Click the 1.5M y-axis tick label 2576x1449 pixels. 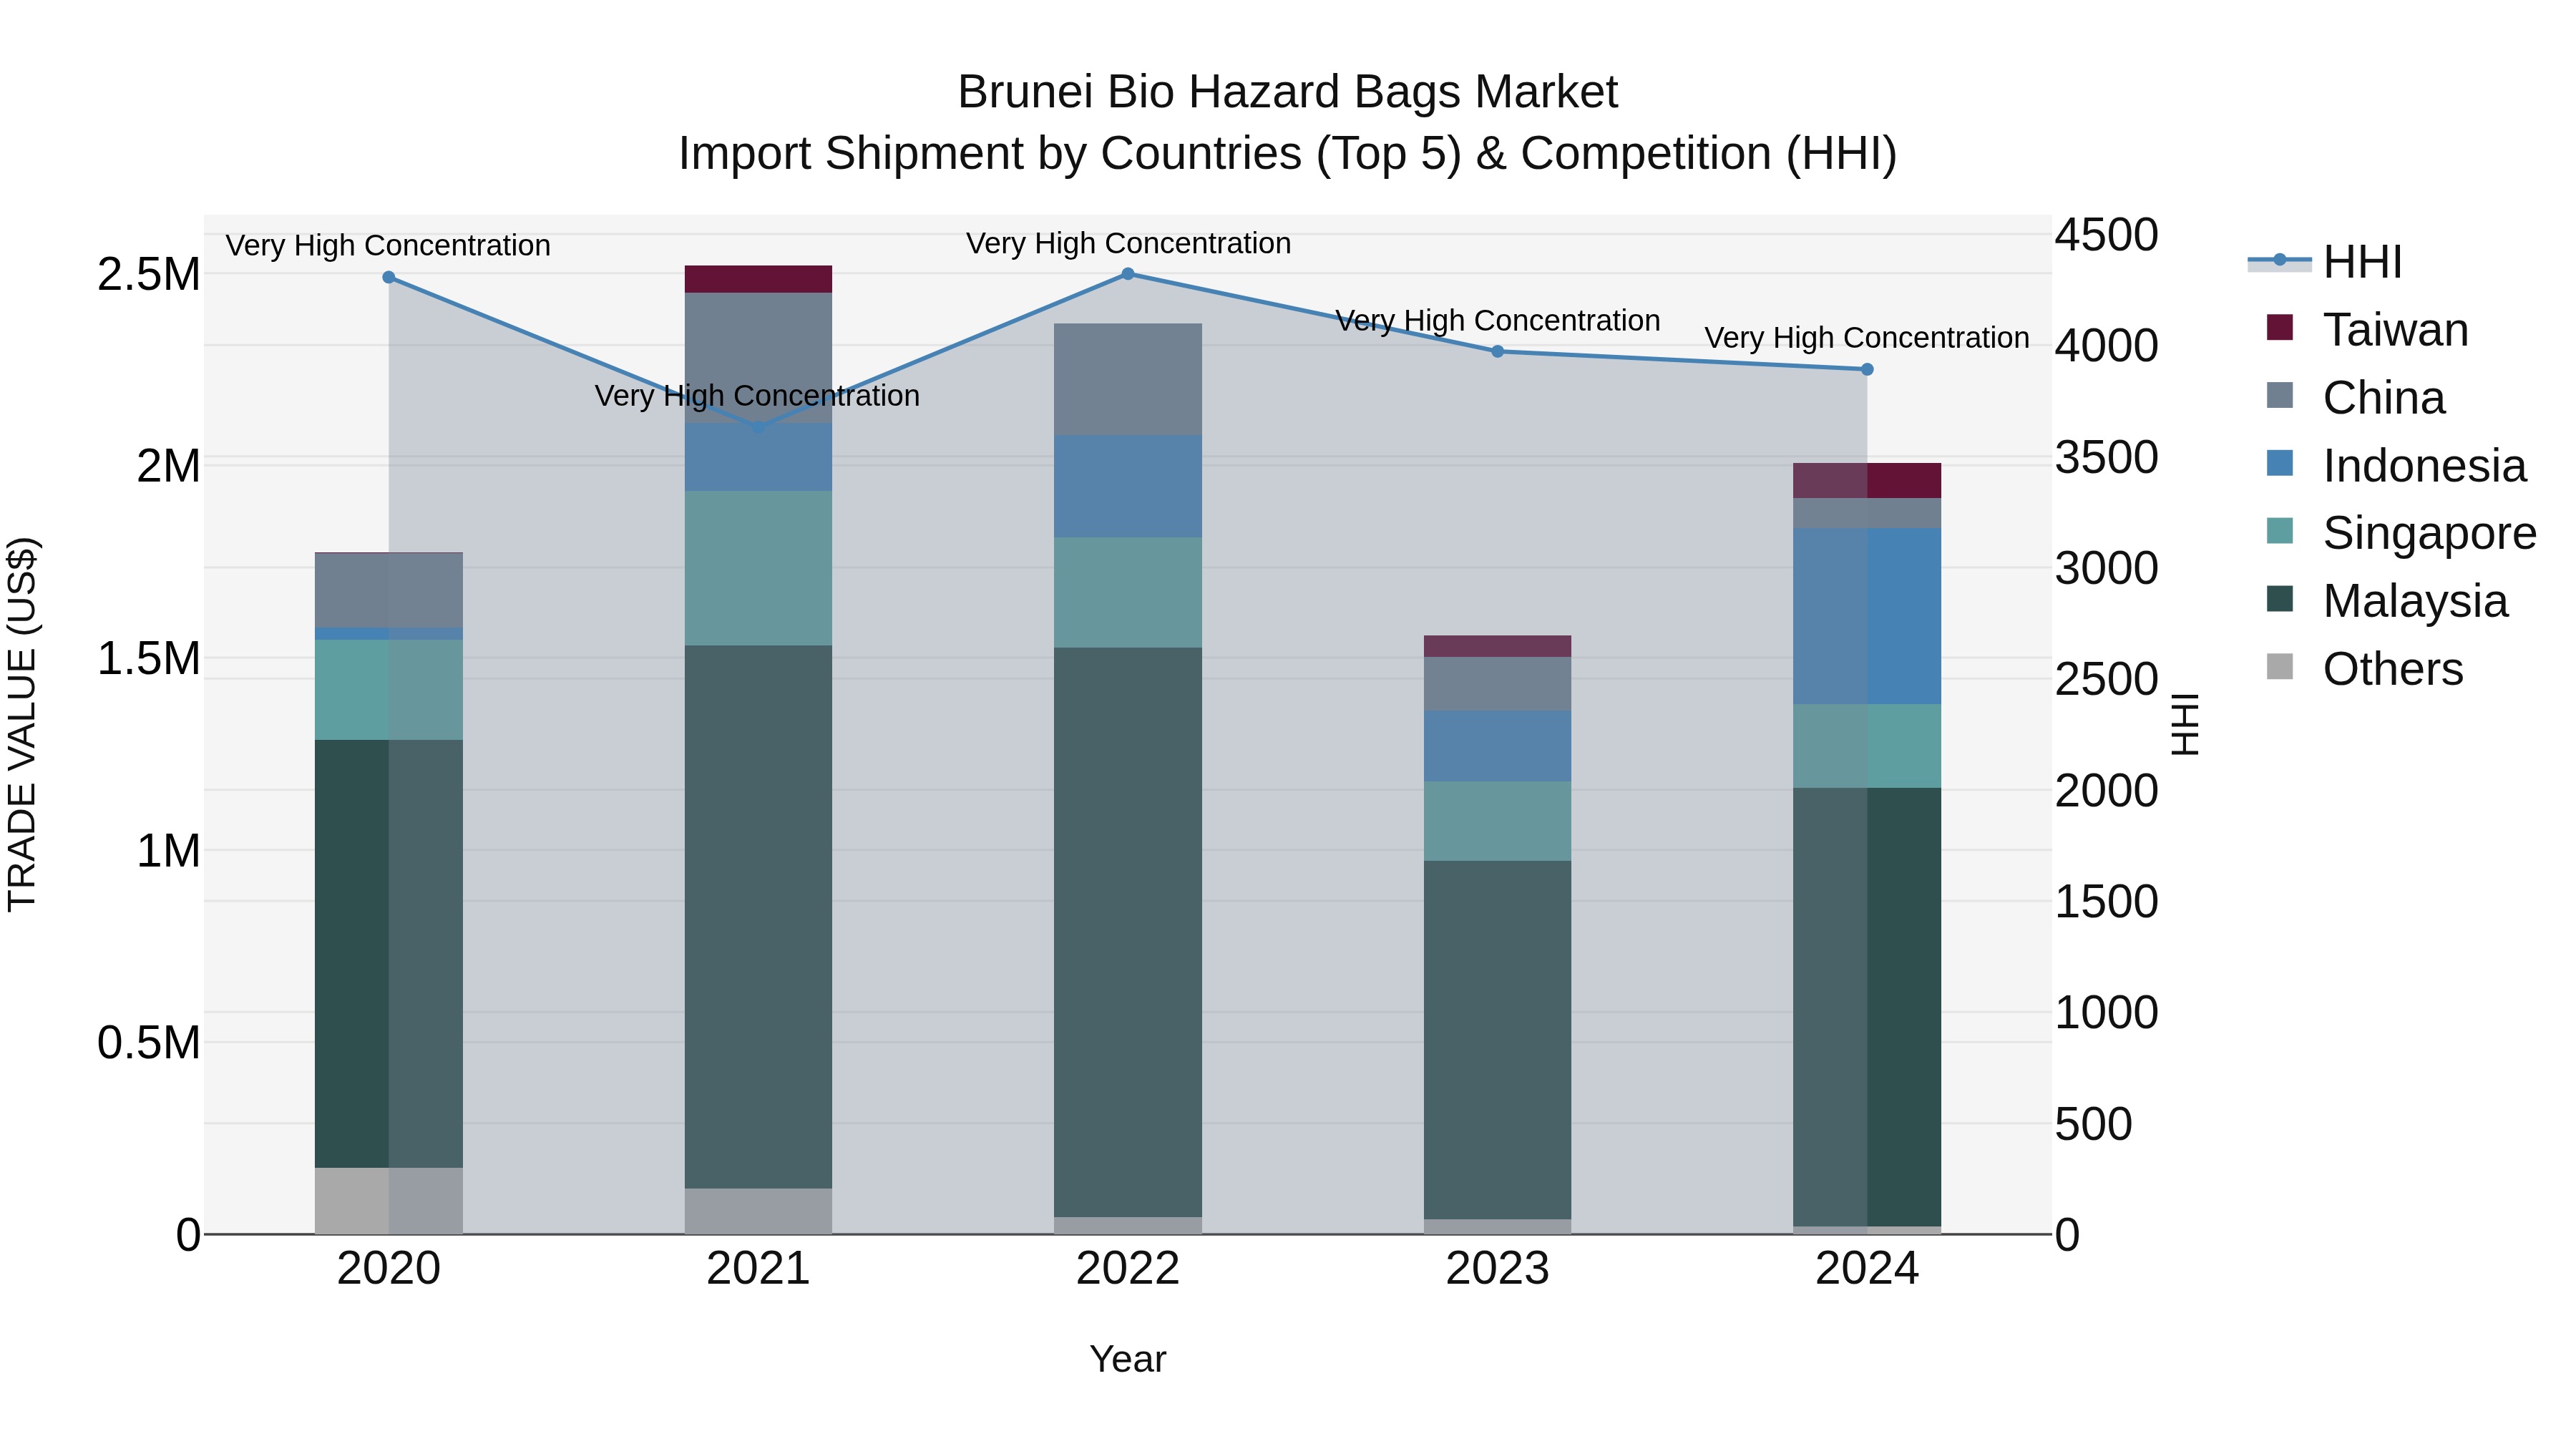(x=148, y=659)
